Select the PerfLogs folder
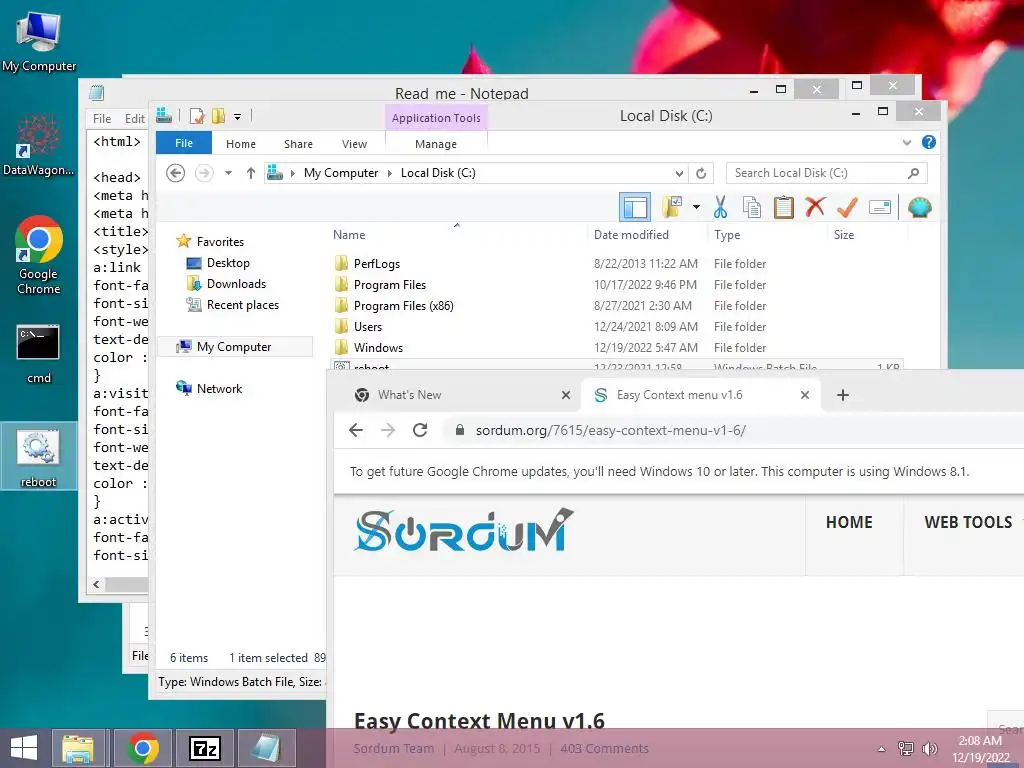 tap(377, 264)
